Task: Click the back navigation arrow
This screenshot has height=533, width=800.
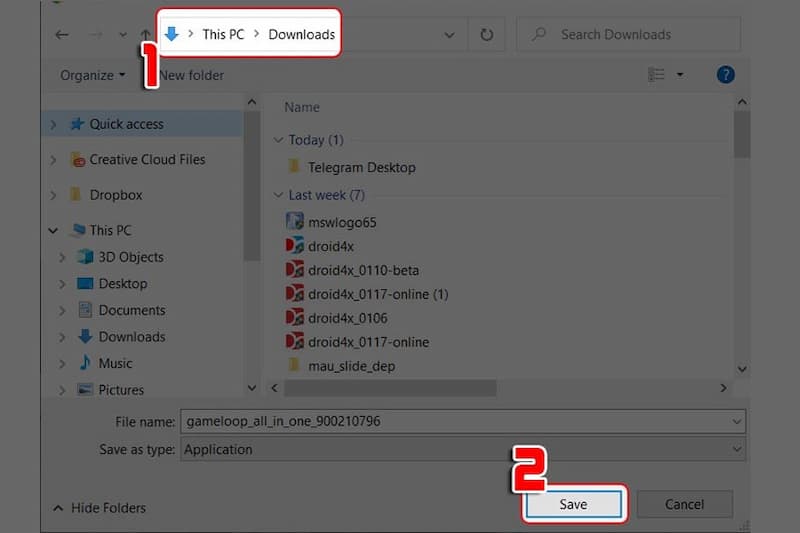Action: coord(62,35)
